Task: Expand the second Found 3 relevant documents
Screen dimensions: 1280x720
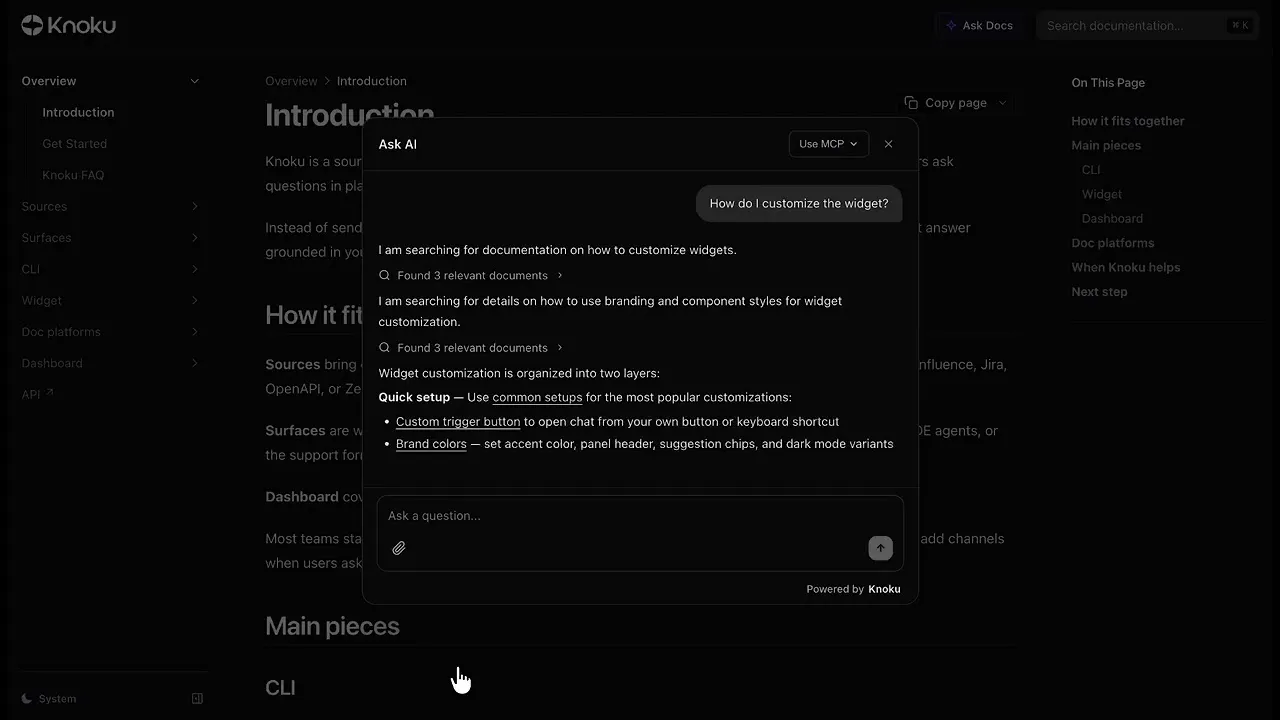Action: [471, 348]
